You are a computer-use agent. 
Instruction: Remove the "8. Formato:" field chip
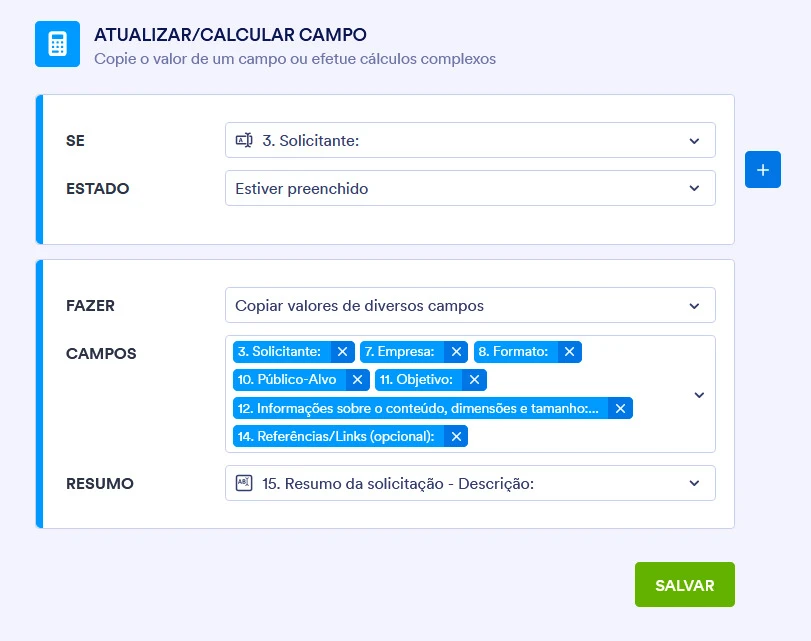(569, 351)
